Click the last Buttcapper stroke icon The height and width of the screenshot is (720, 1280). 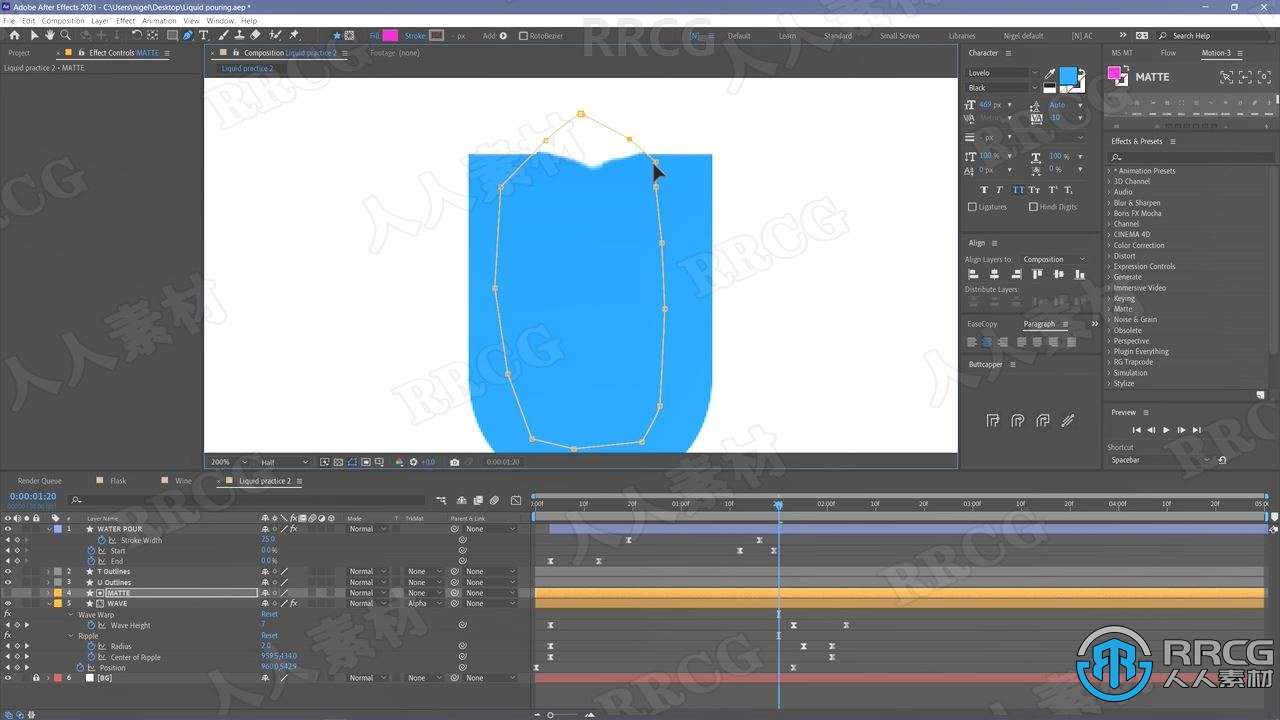click(x=1067, y=421)
